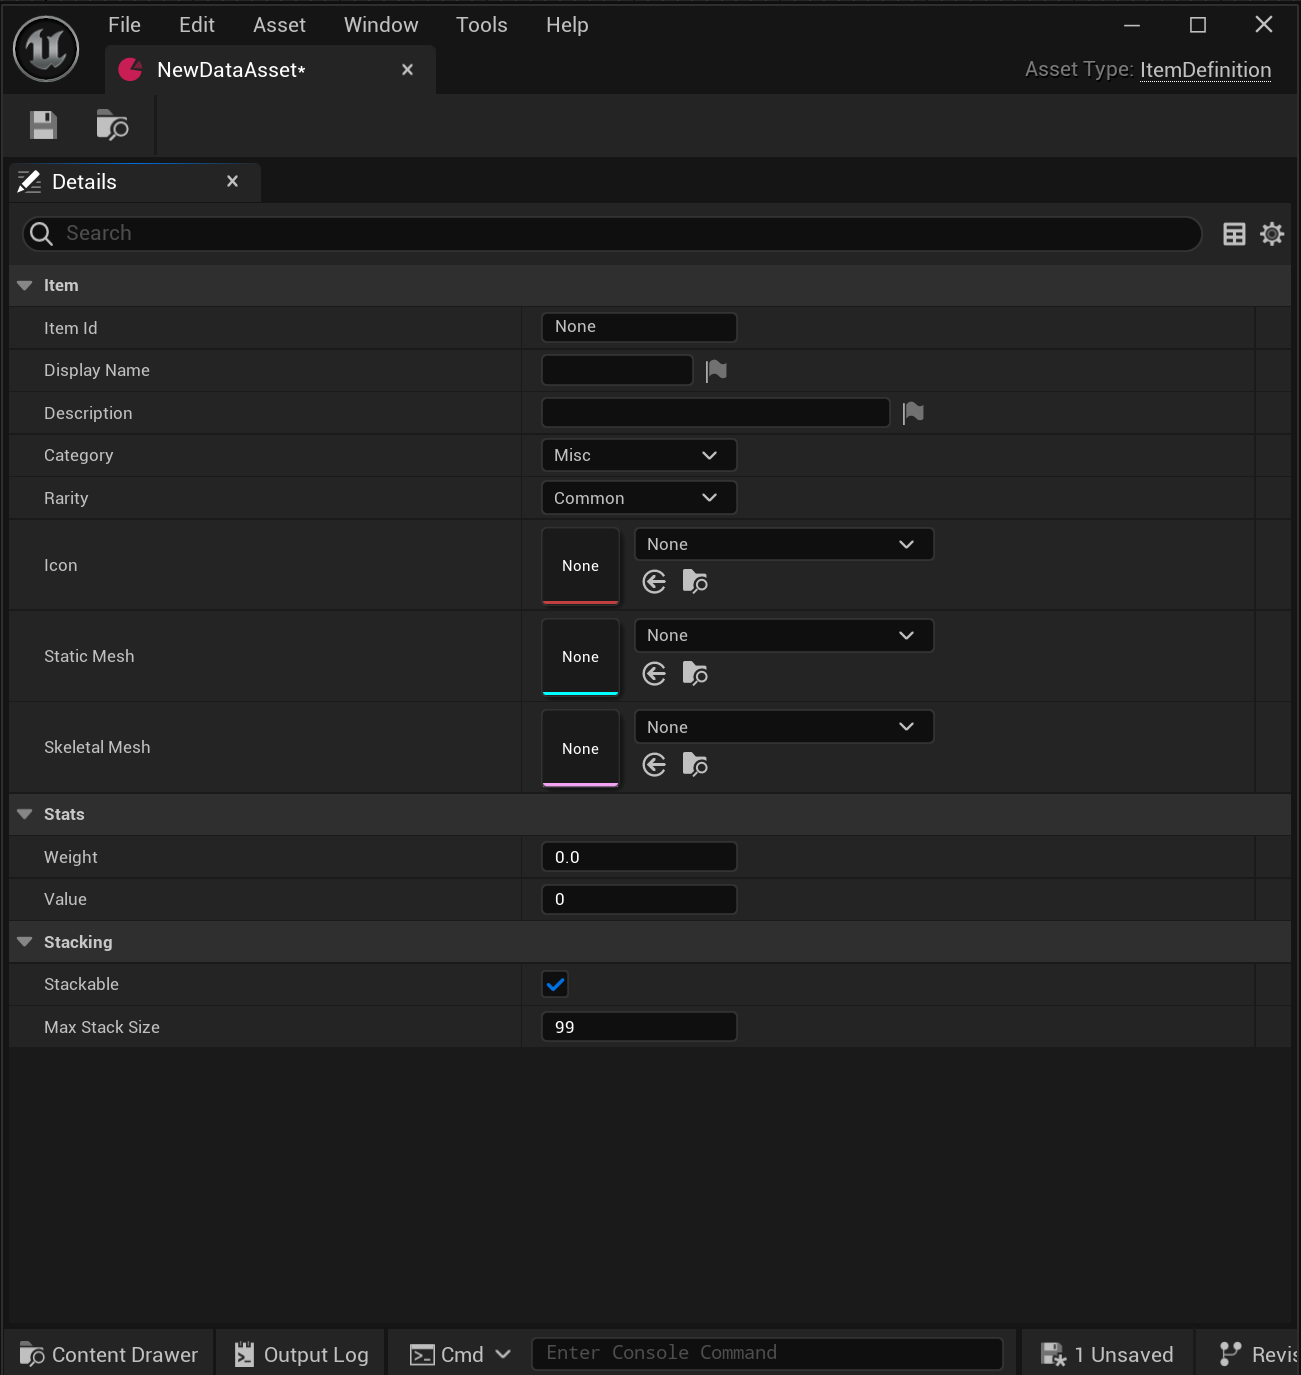Click the Weight value field

click(639, 857)
